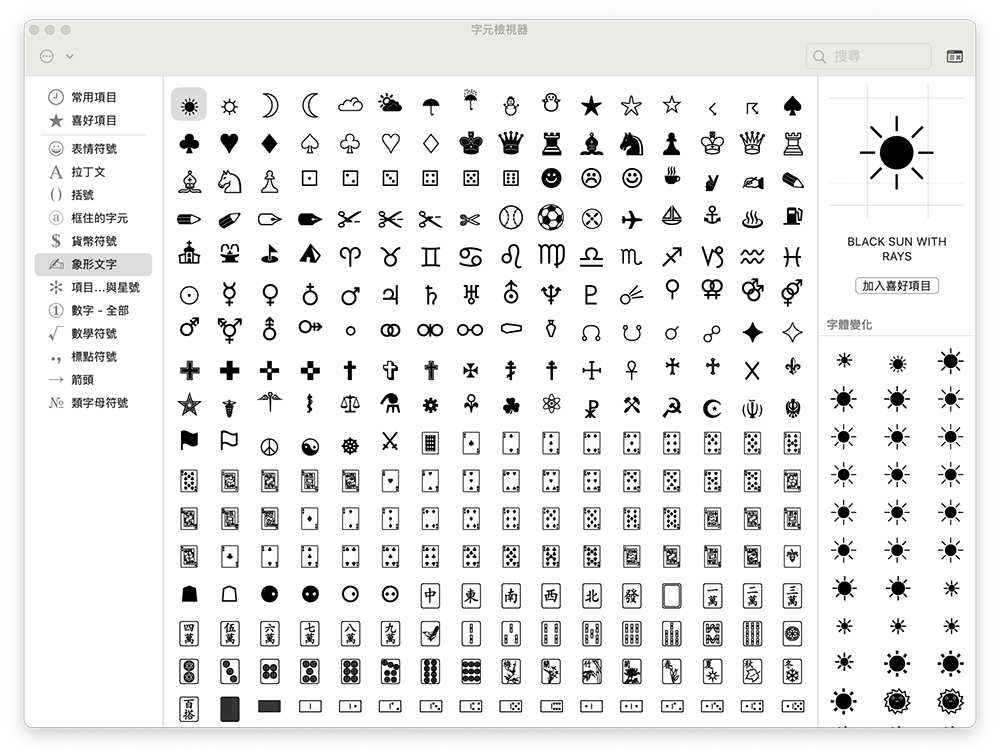Click the large sun preview
Screen dimensions: 1000x756
[x=896, y=152]
